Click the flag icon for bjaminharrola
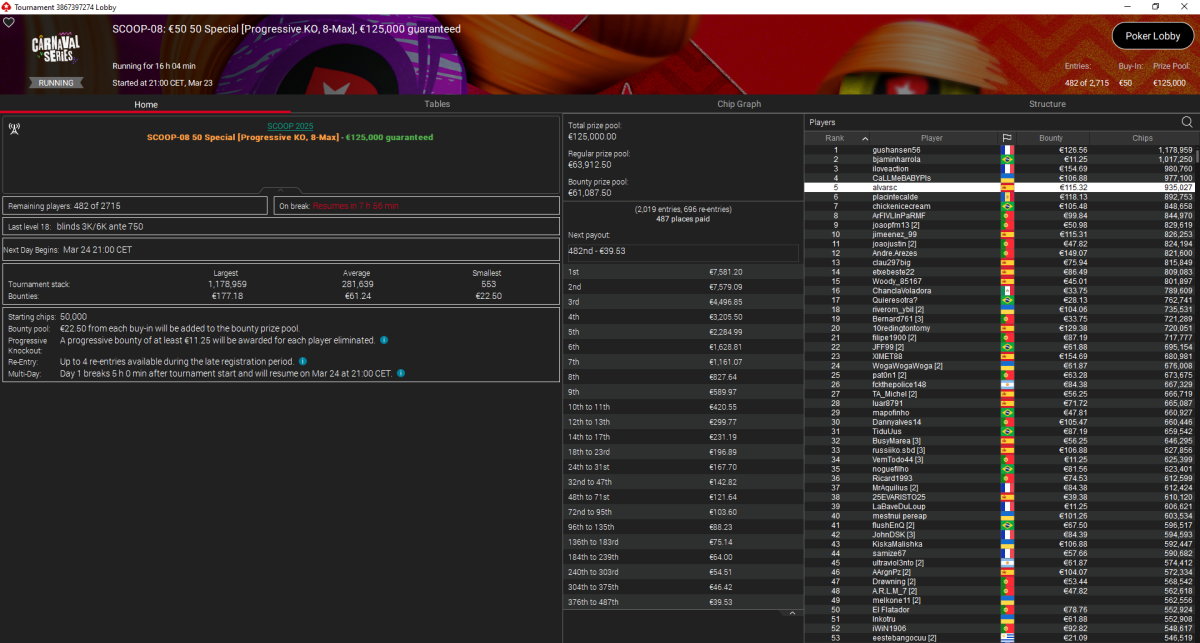 tap(1007, 159)
